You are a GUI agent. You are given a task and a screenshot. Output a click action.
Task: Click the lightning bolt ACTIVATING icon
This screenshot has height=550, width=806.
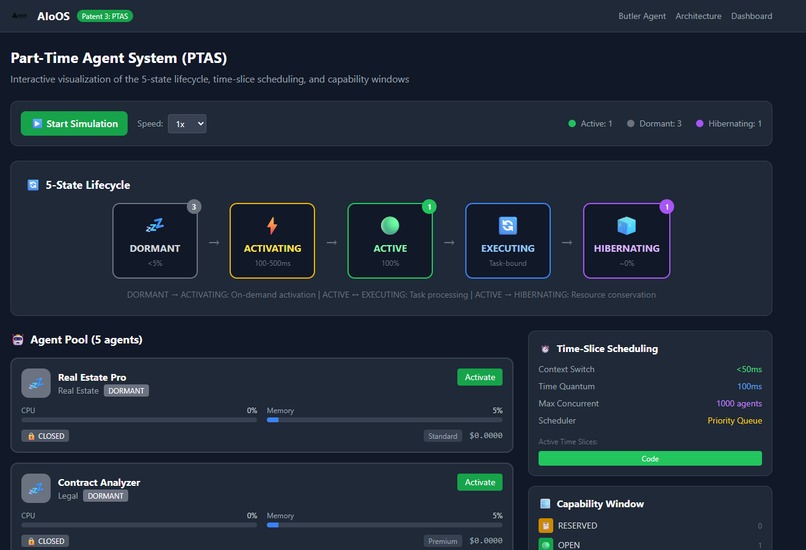tap(272, 225)
